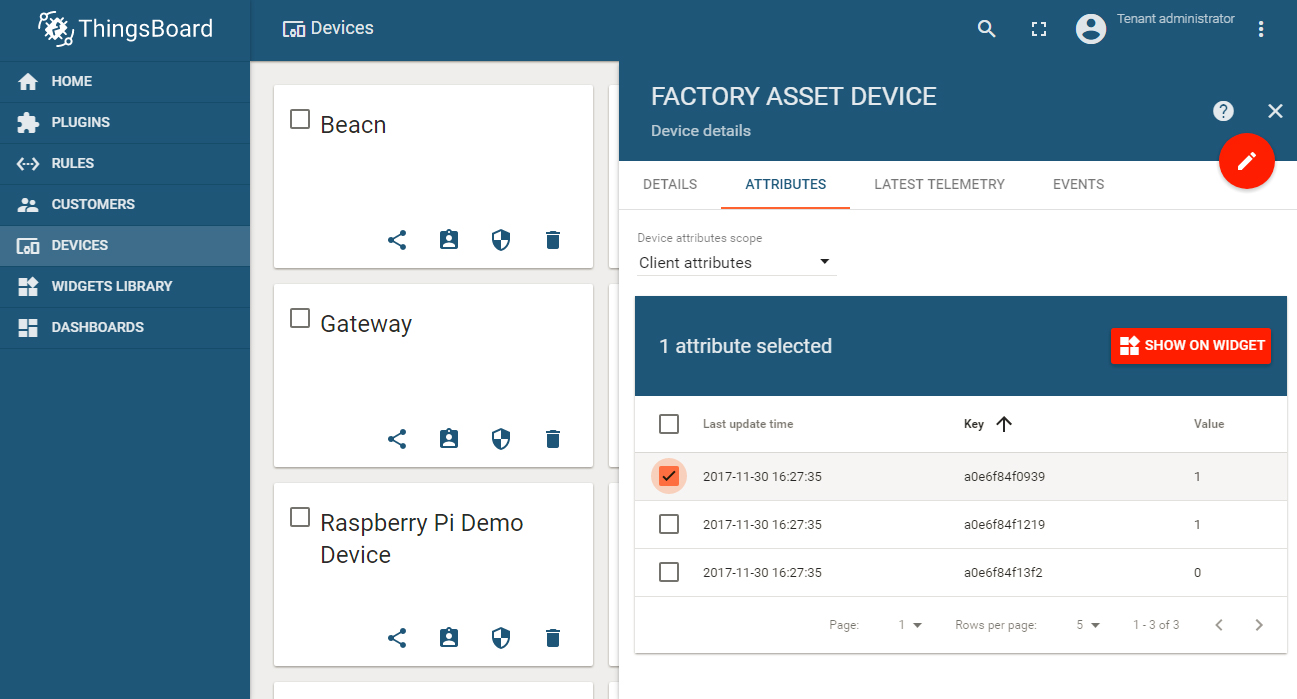1297x699 pixels.
Task: Open Devices in sidebar
Action: click(125, 245)
